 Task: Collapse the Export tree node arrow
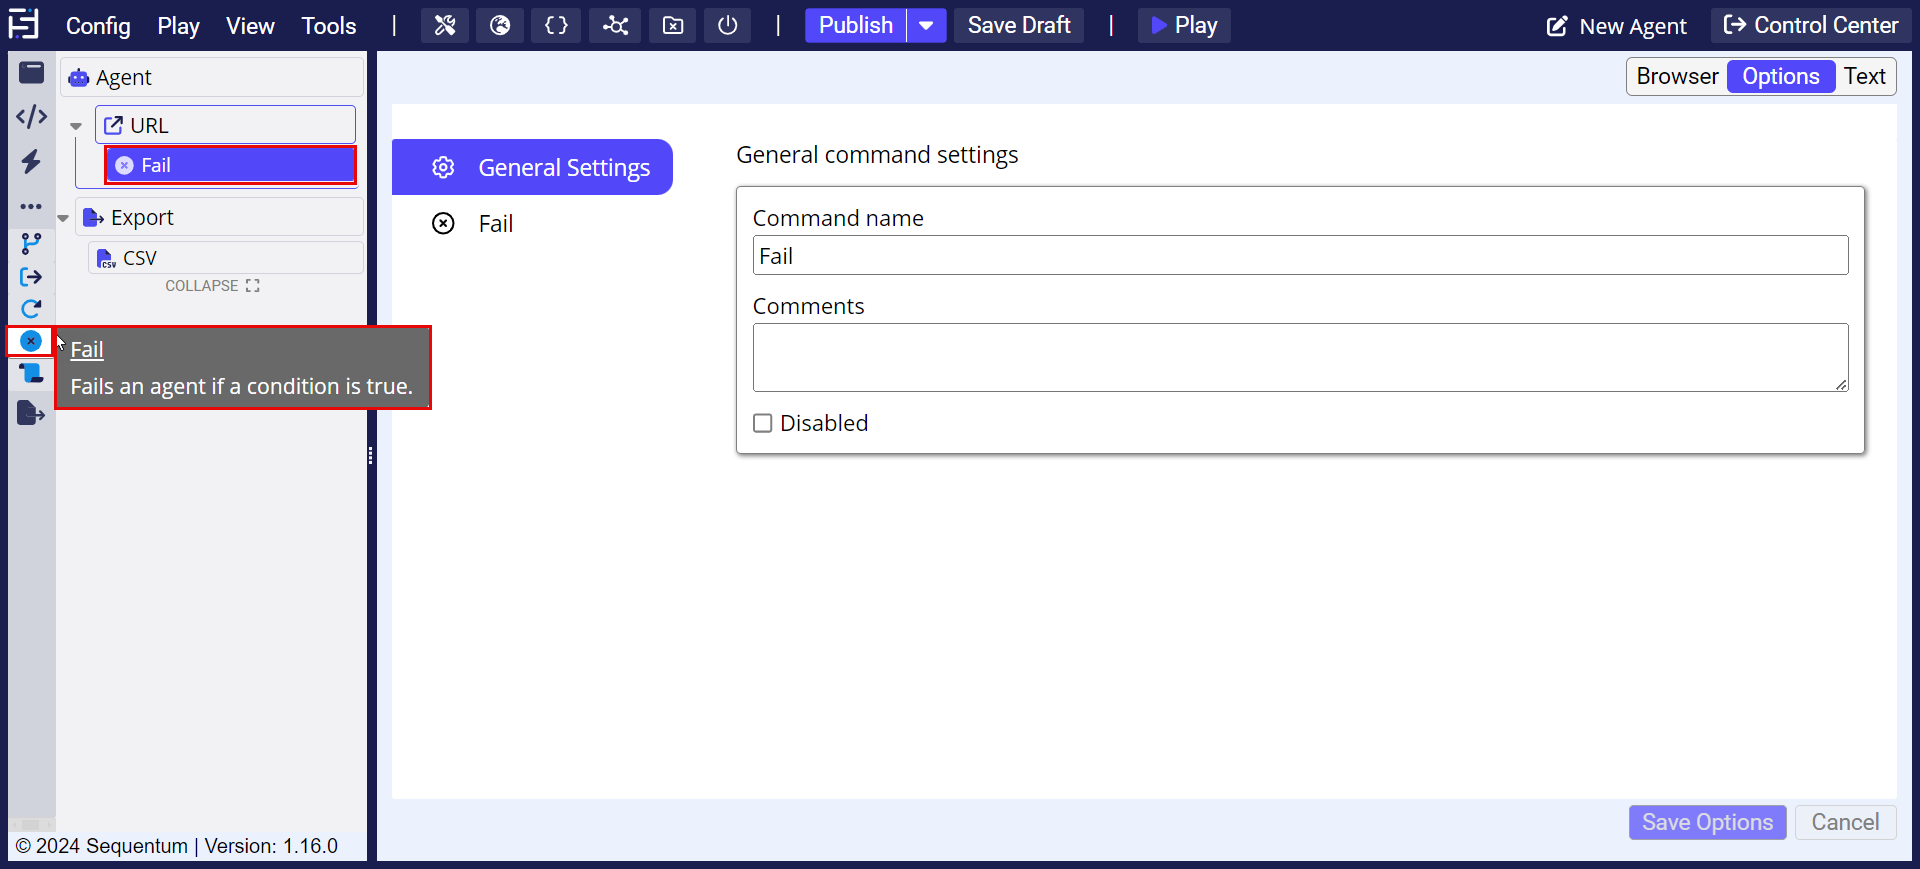tap(63, 218)
